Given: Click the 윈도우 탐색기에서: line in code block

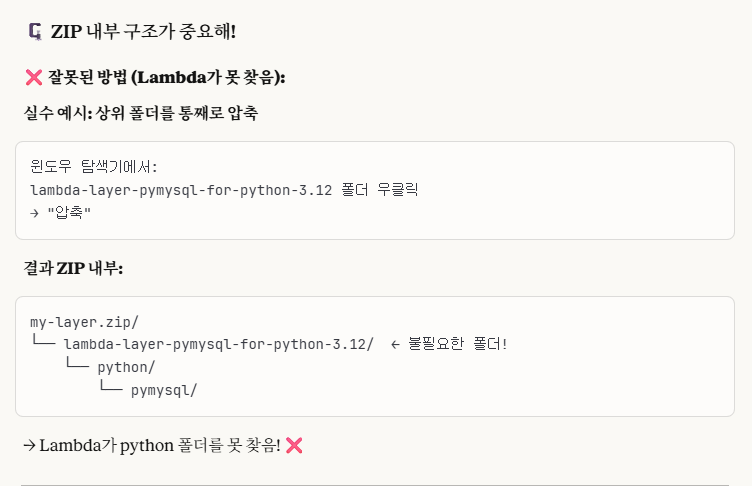Looking at the screenshot, I should tap(94, 166).
